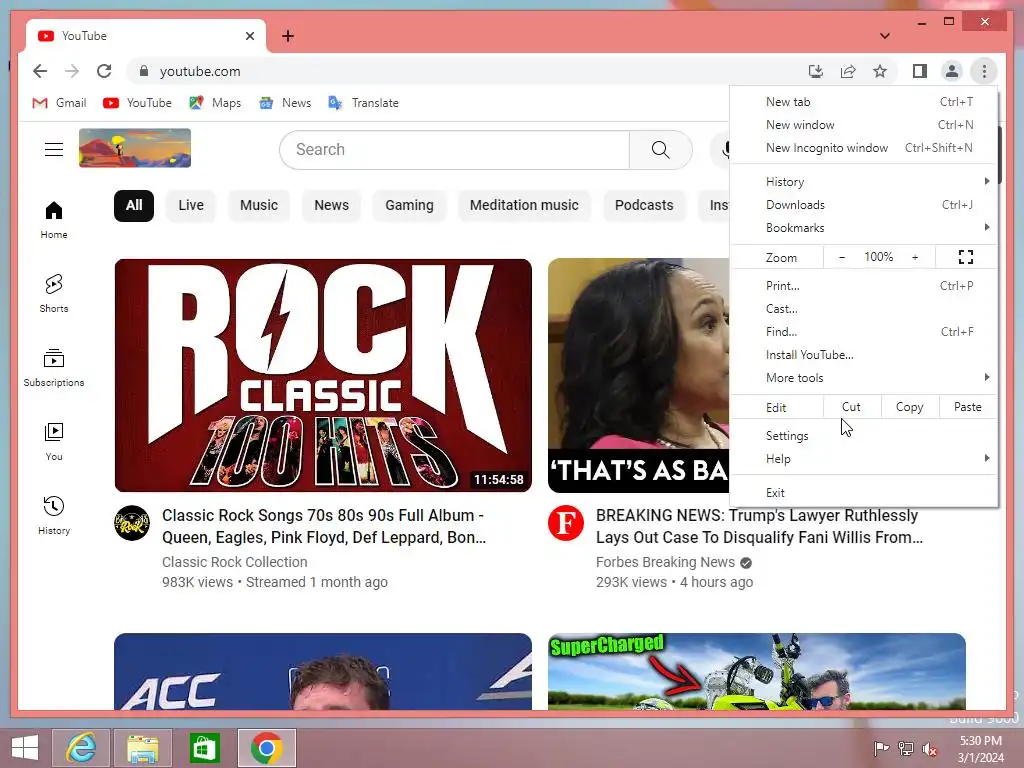Open the You section in sidebar

pos(54,441)
